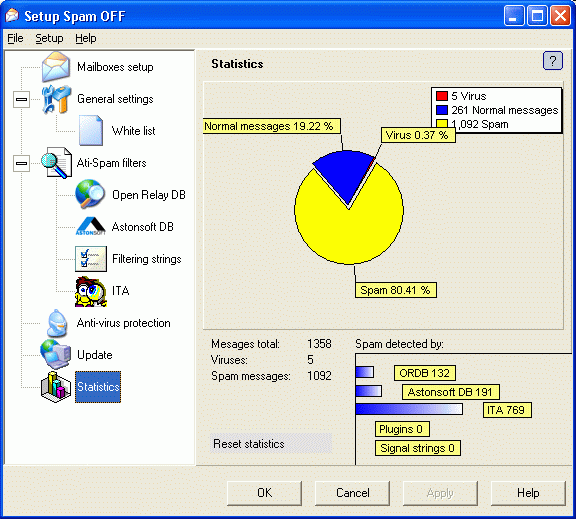Open the Astonsoft DB logo icon
The height and width of the screenshot is (519, 576).
pos(91,226)
